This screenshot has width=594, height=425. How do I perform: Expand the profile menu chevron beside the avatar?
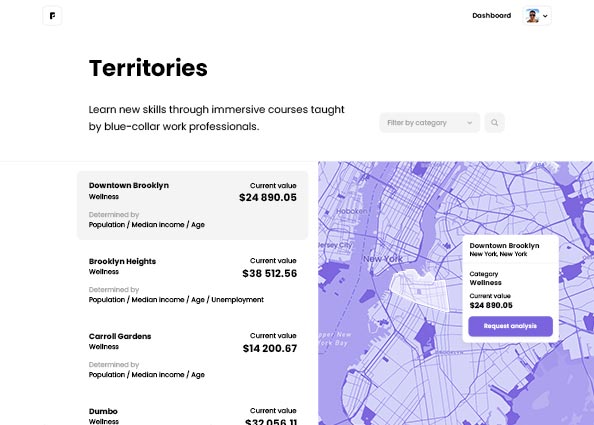click(x=545, y=16)
